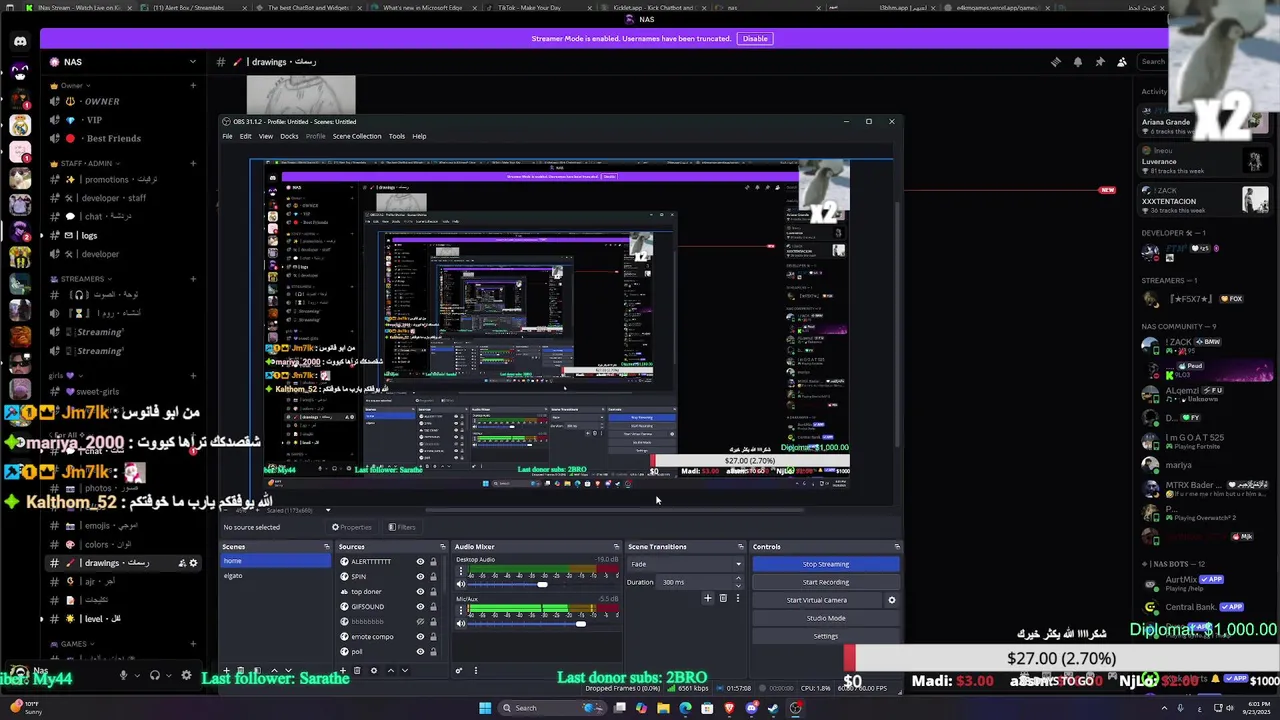Open the OBS File menu
The width and height of the screenshot is (1280, 720).
click(x=227, y=136)
